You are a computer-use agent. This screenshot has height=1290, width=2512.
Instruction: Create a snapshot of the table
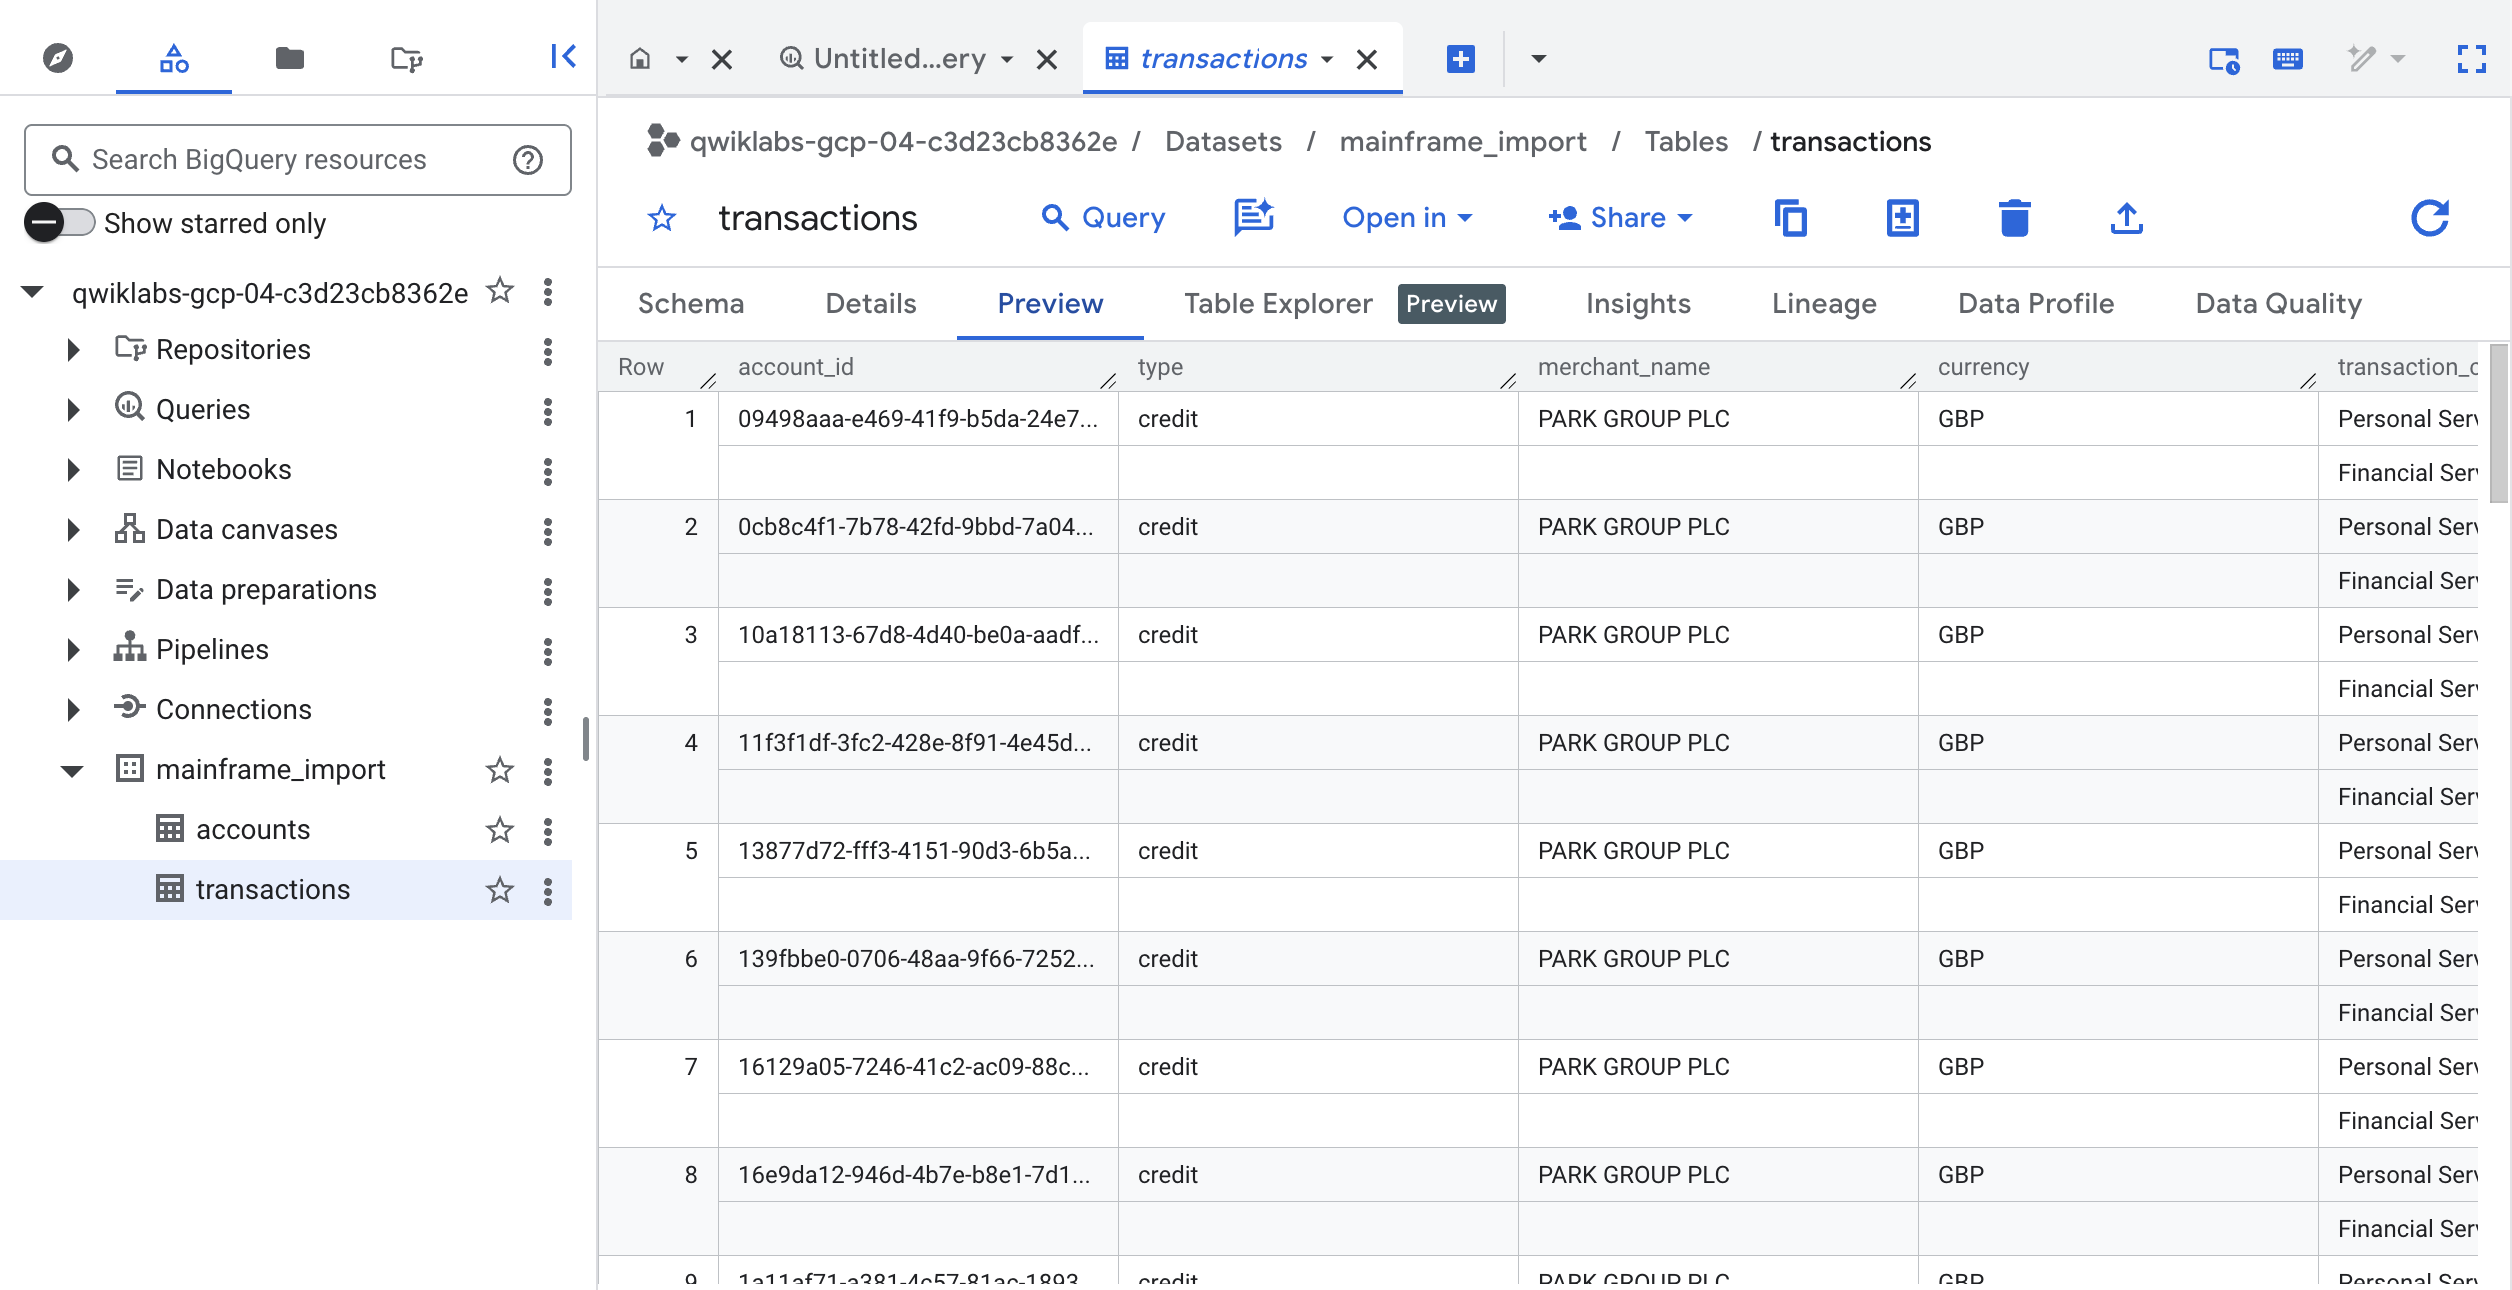[1902, 218]
